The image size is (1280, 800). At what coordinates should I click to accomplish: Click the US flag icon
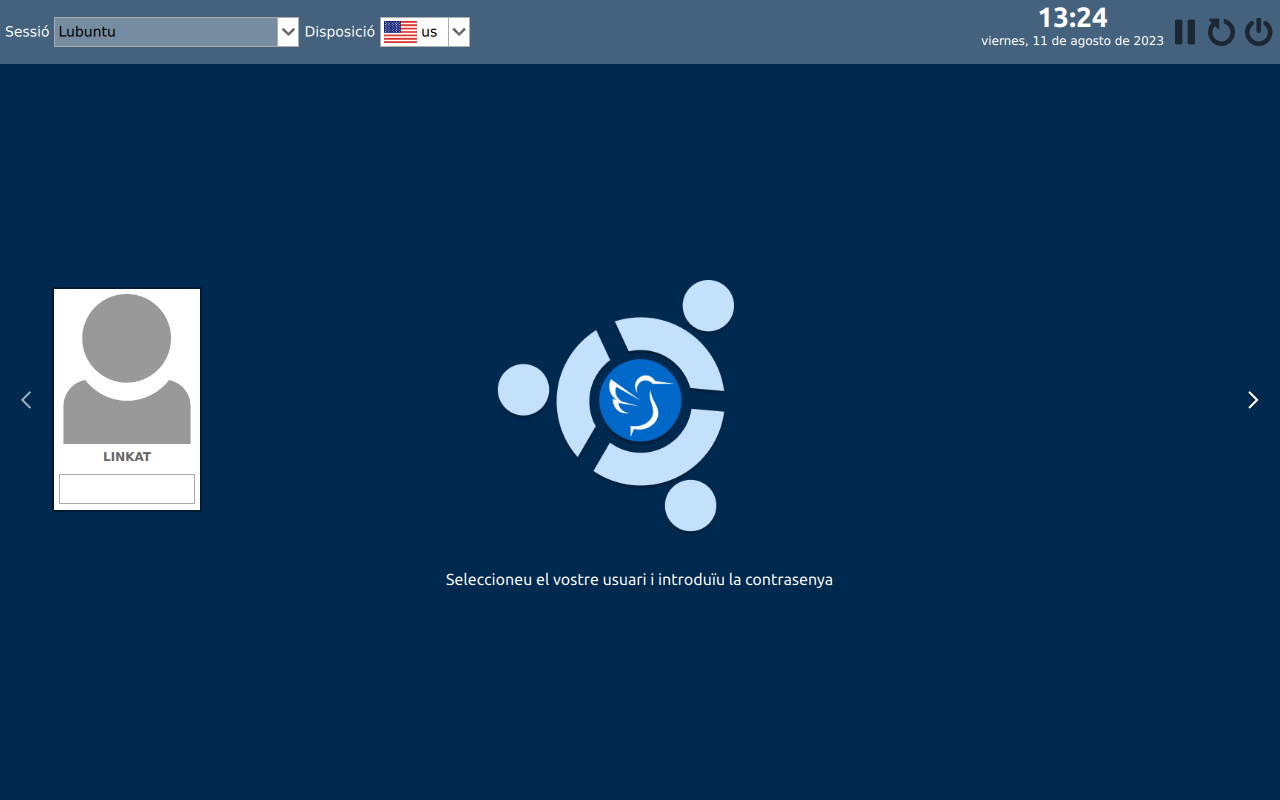point(400,32)
